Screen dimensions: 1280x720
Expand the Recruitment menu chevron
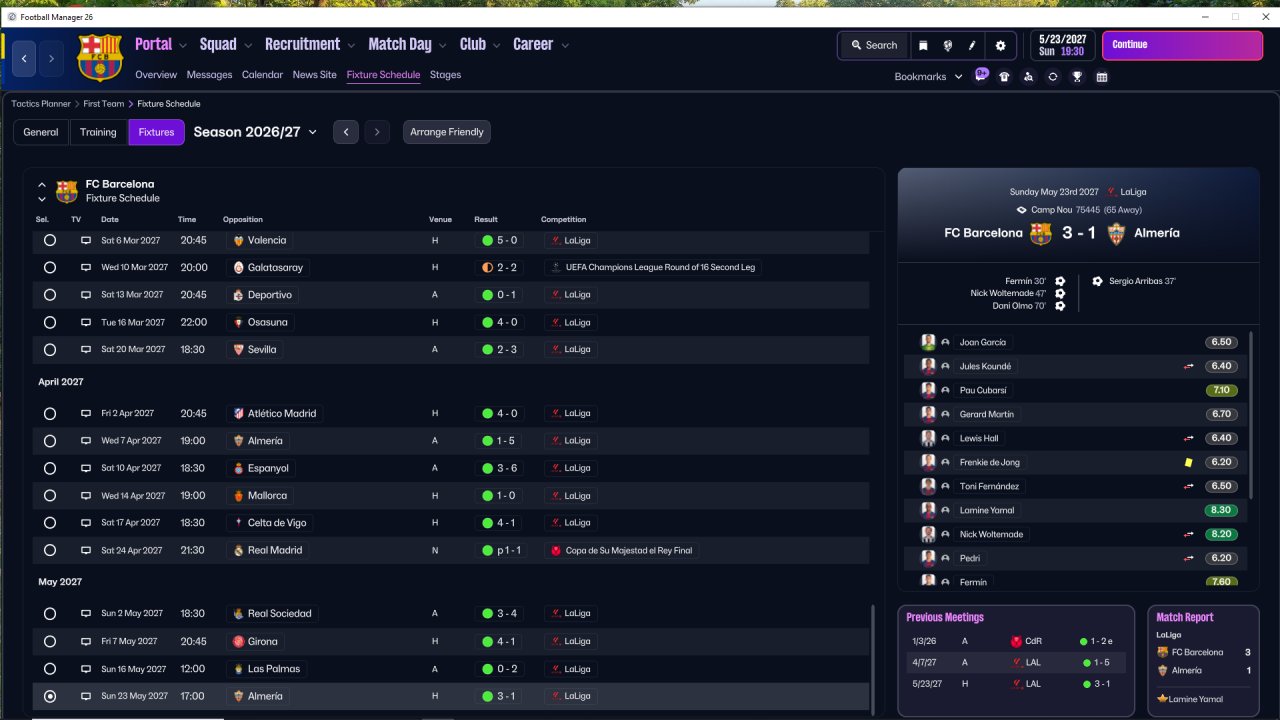coord(351,45)
